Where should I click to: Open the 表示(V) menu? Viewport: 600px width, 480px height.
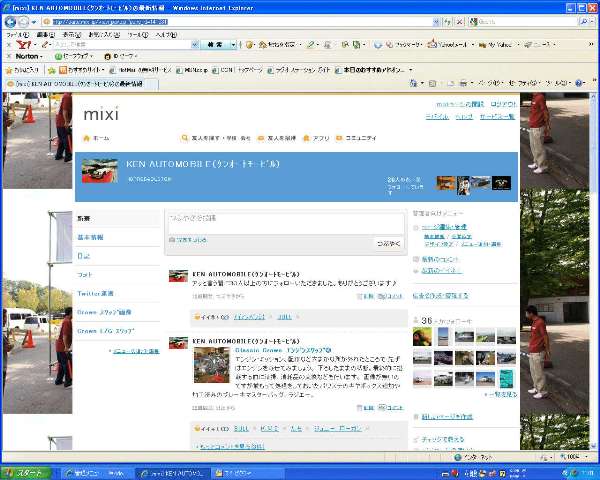coord(72,35)
